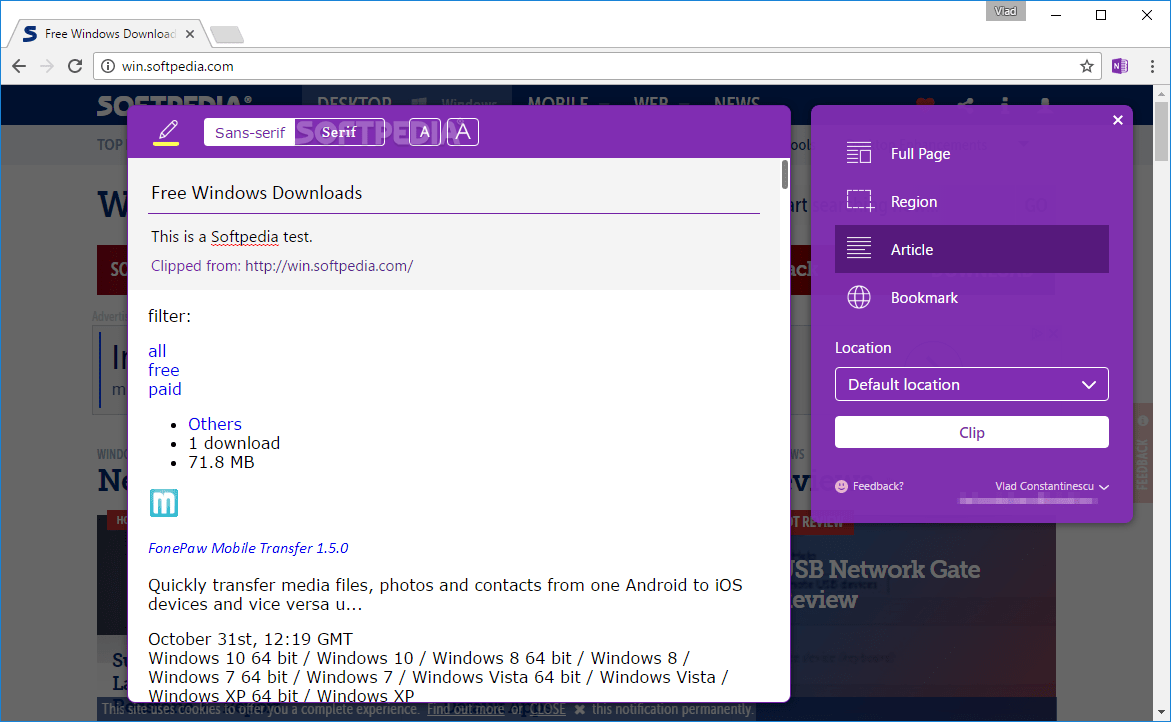Open a new browser tab
Screen dimensions: 1171x722
[x=226, y=34]
